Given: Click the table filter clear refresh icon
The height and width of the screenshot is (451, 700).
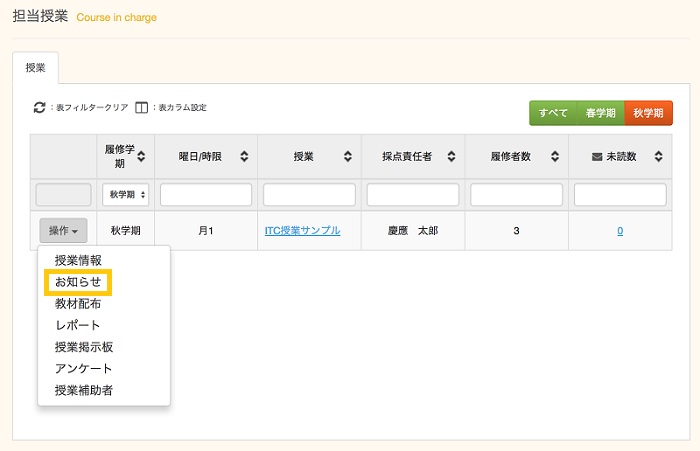Looking at the screenshot, I should pos(40,107).
